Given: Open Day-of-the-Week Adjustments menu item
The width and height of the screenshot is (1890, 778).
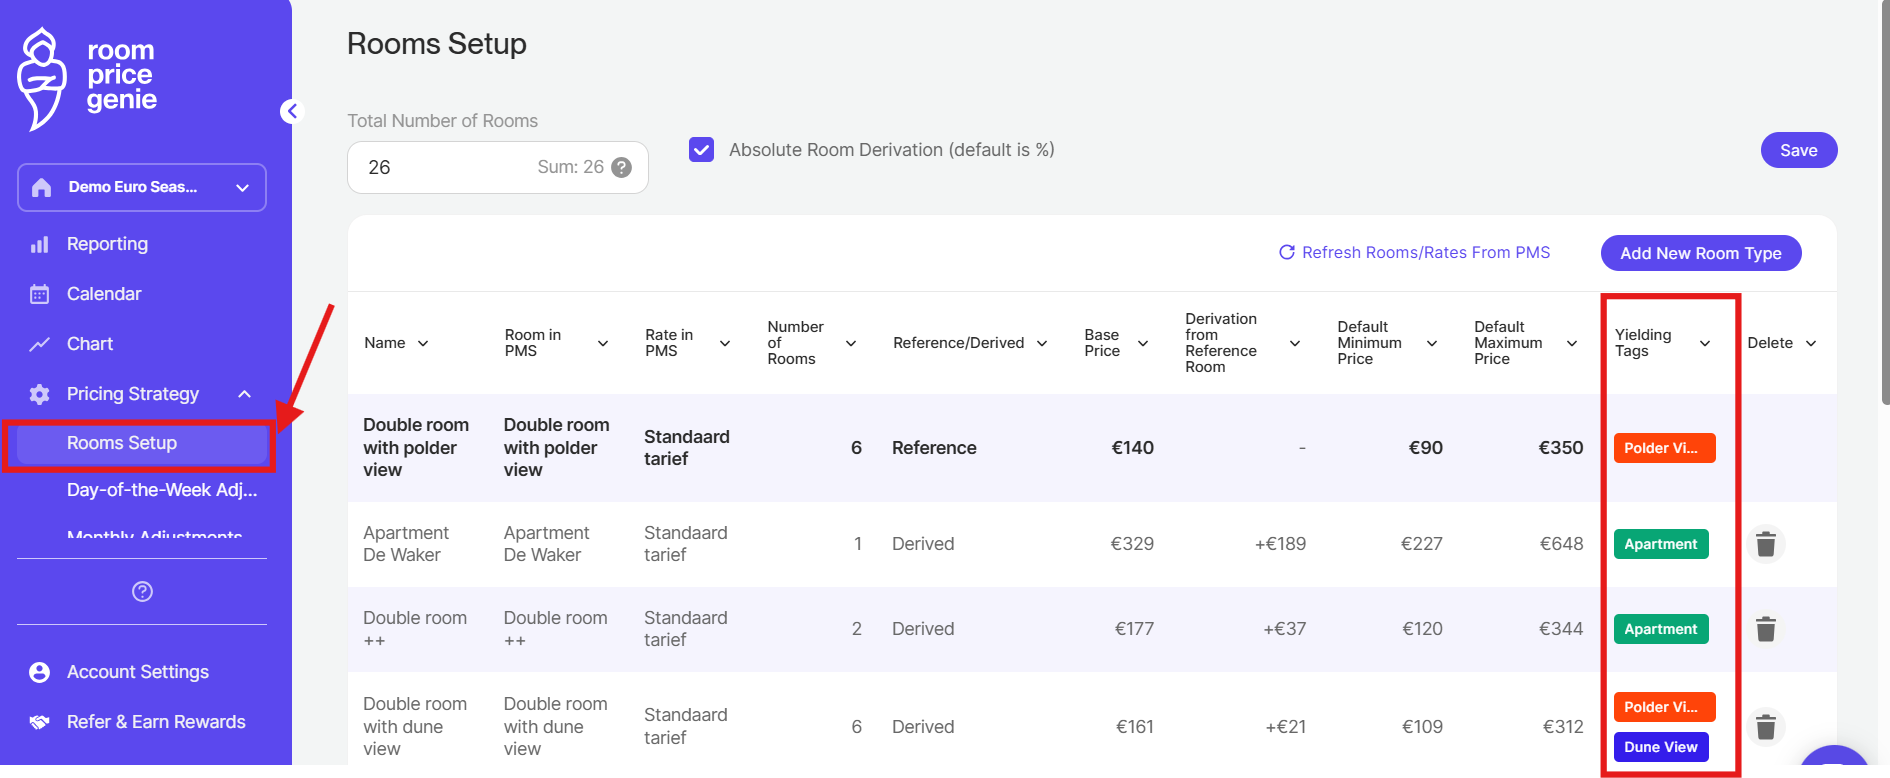Looking at the screenshot, I should pos(161,490).
